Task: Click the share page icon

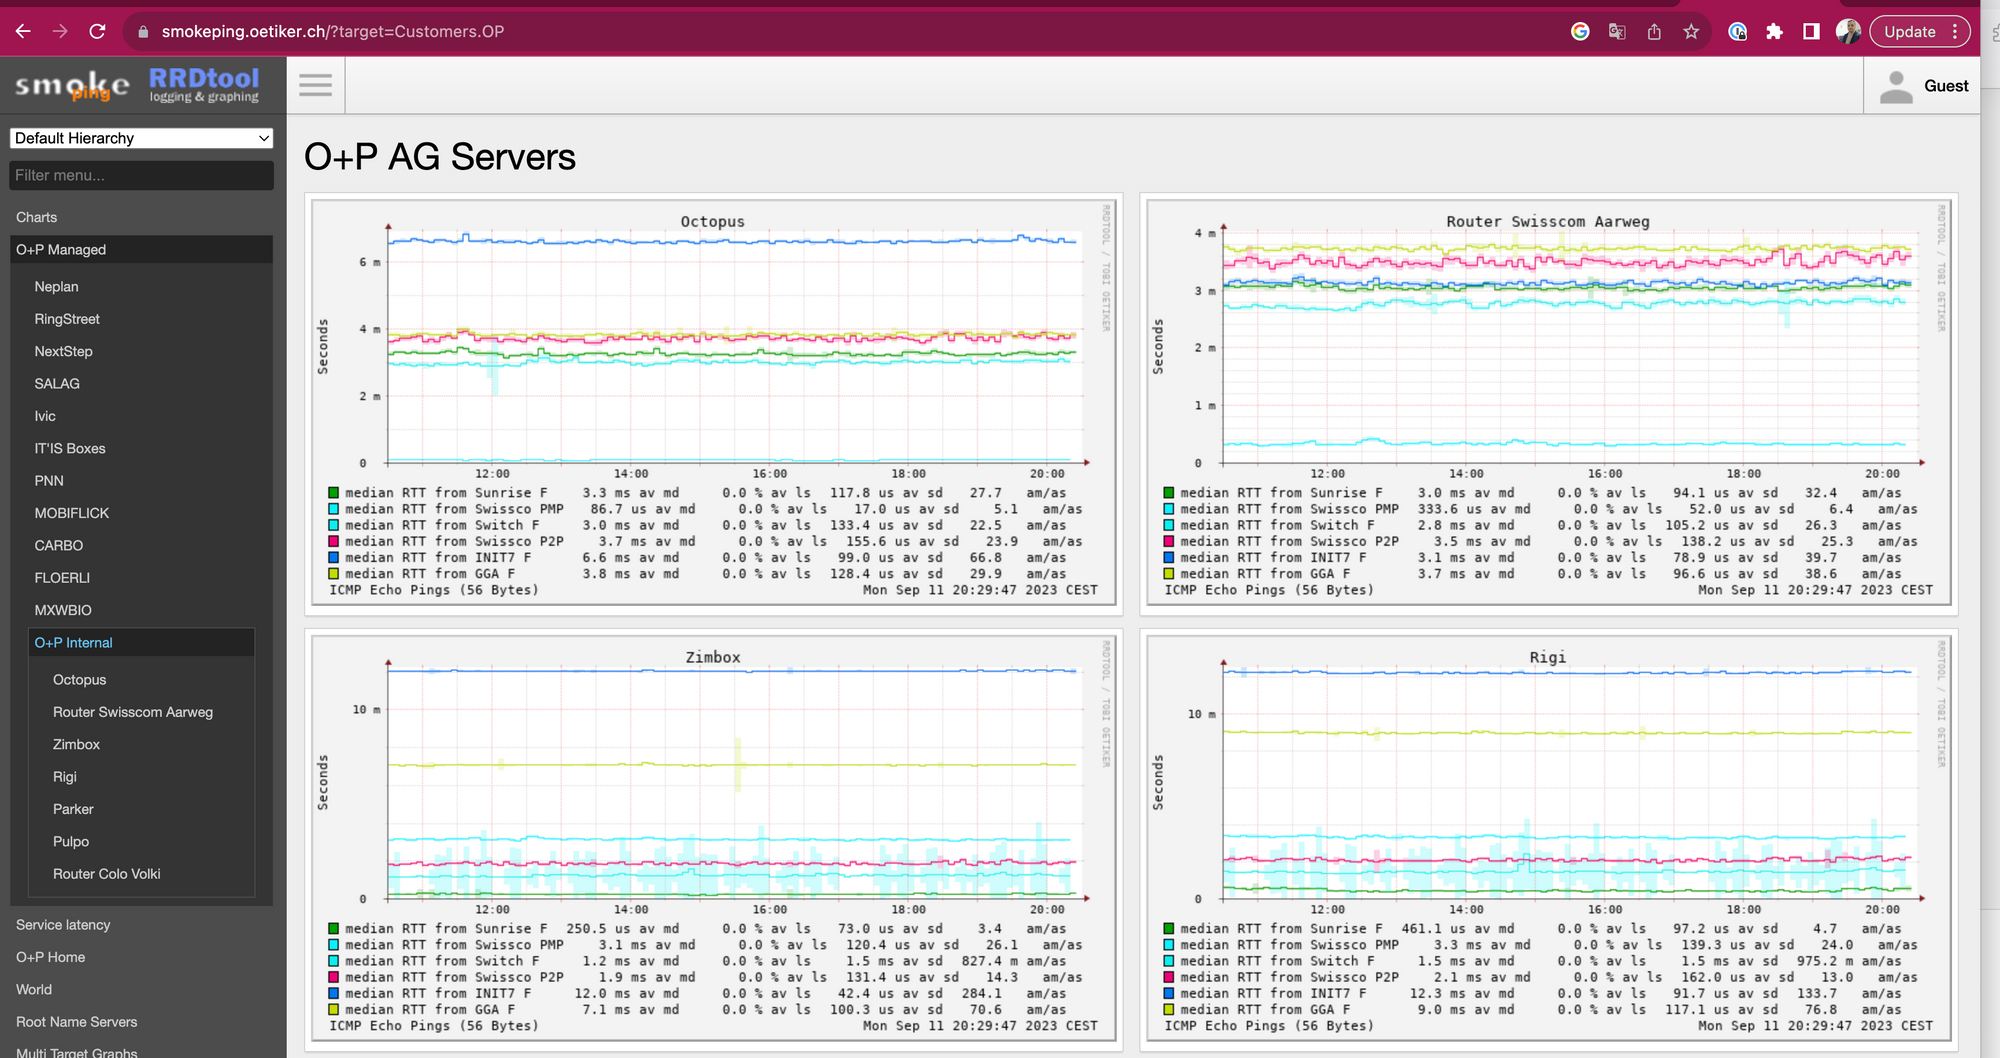Action: point(1654,32)
